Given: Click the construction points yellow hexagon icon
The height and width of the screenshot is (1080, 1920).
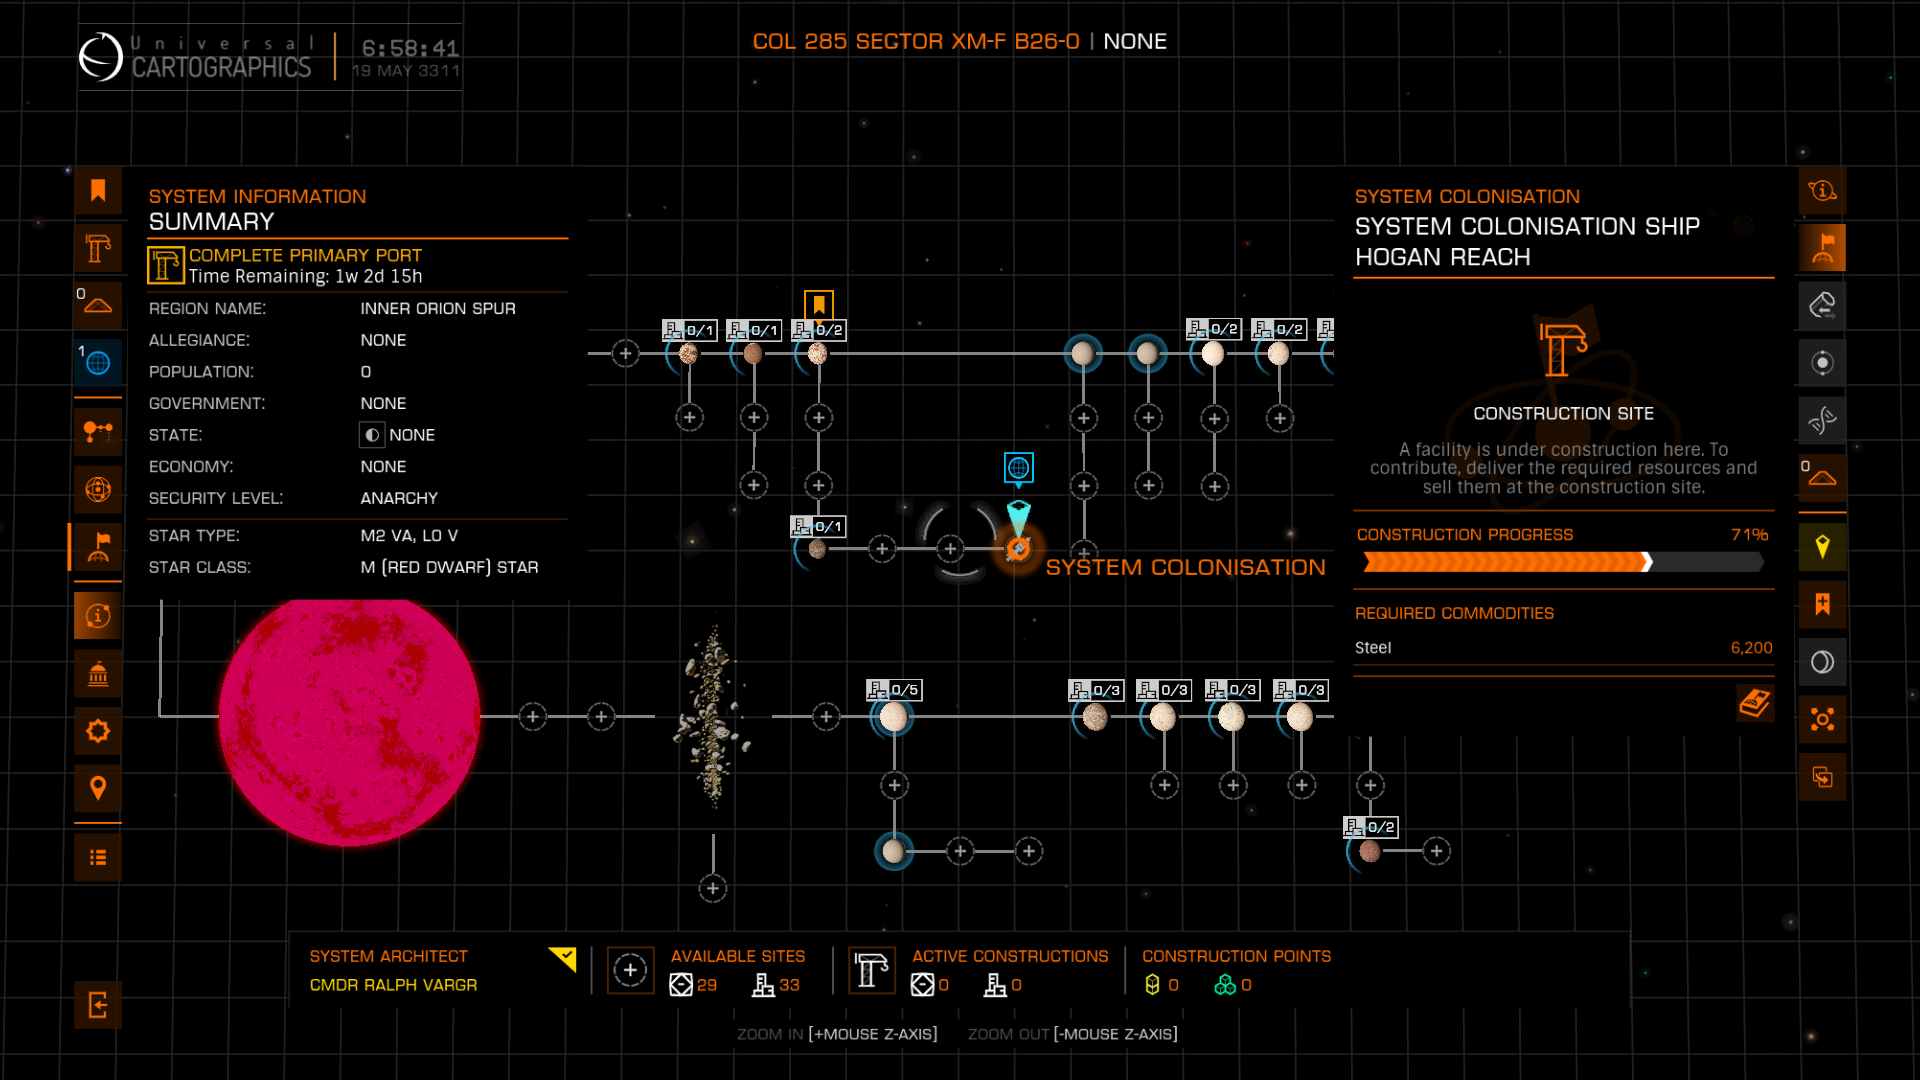Looking at the screenshot, I should point(1152,985).
